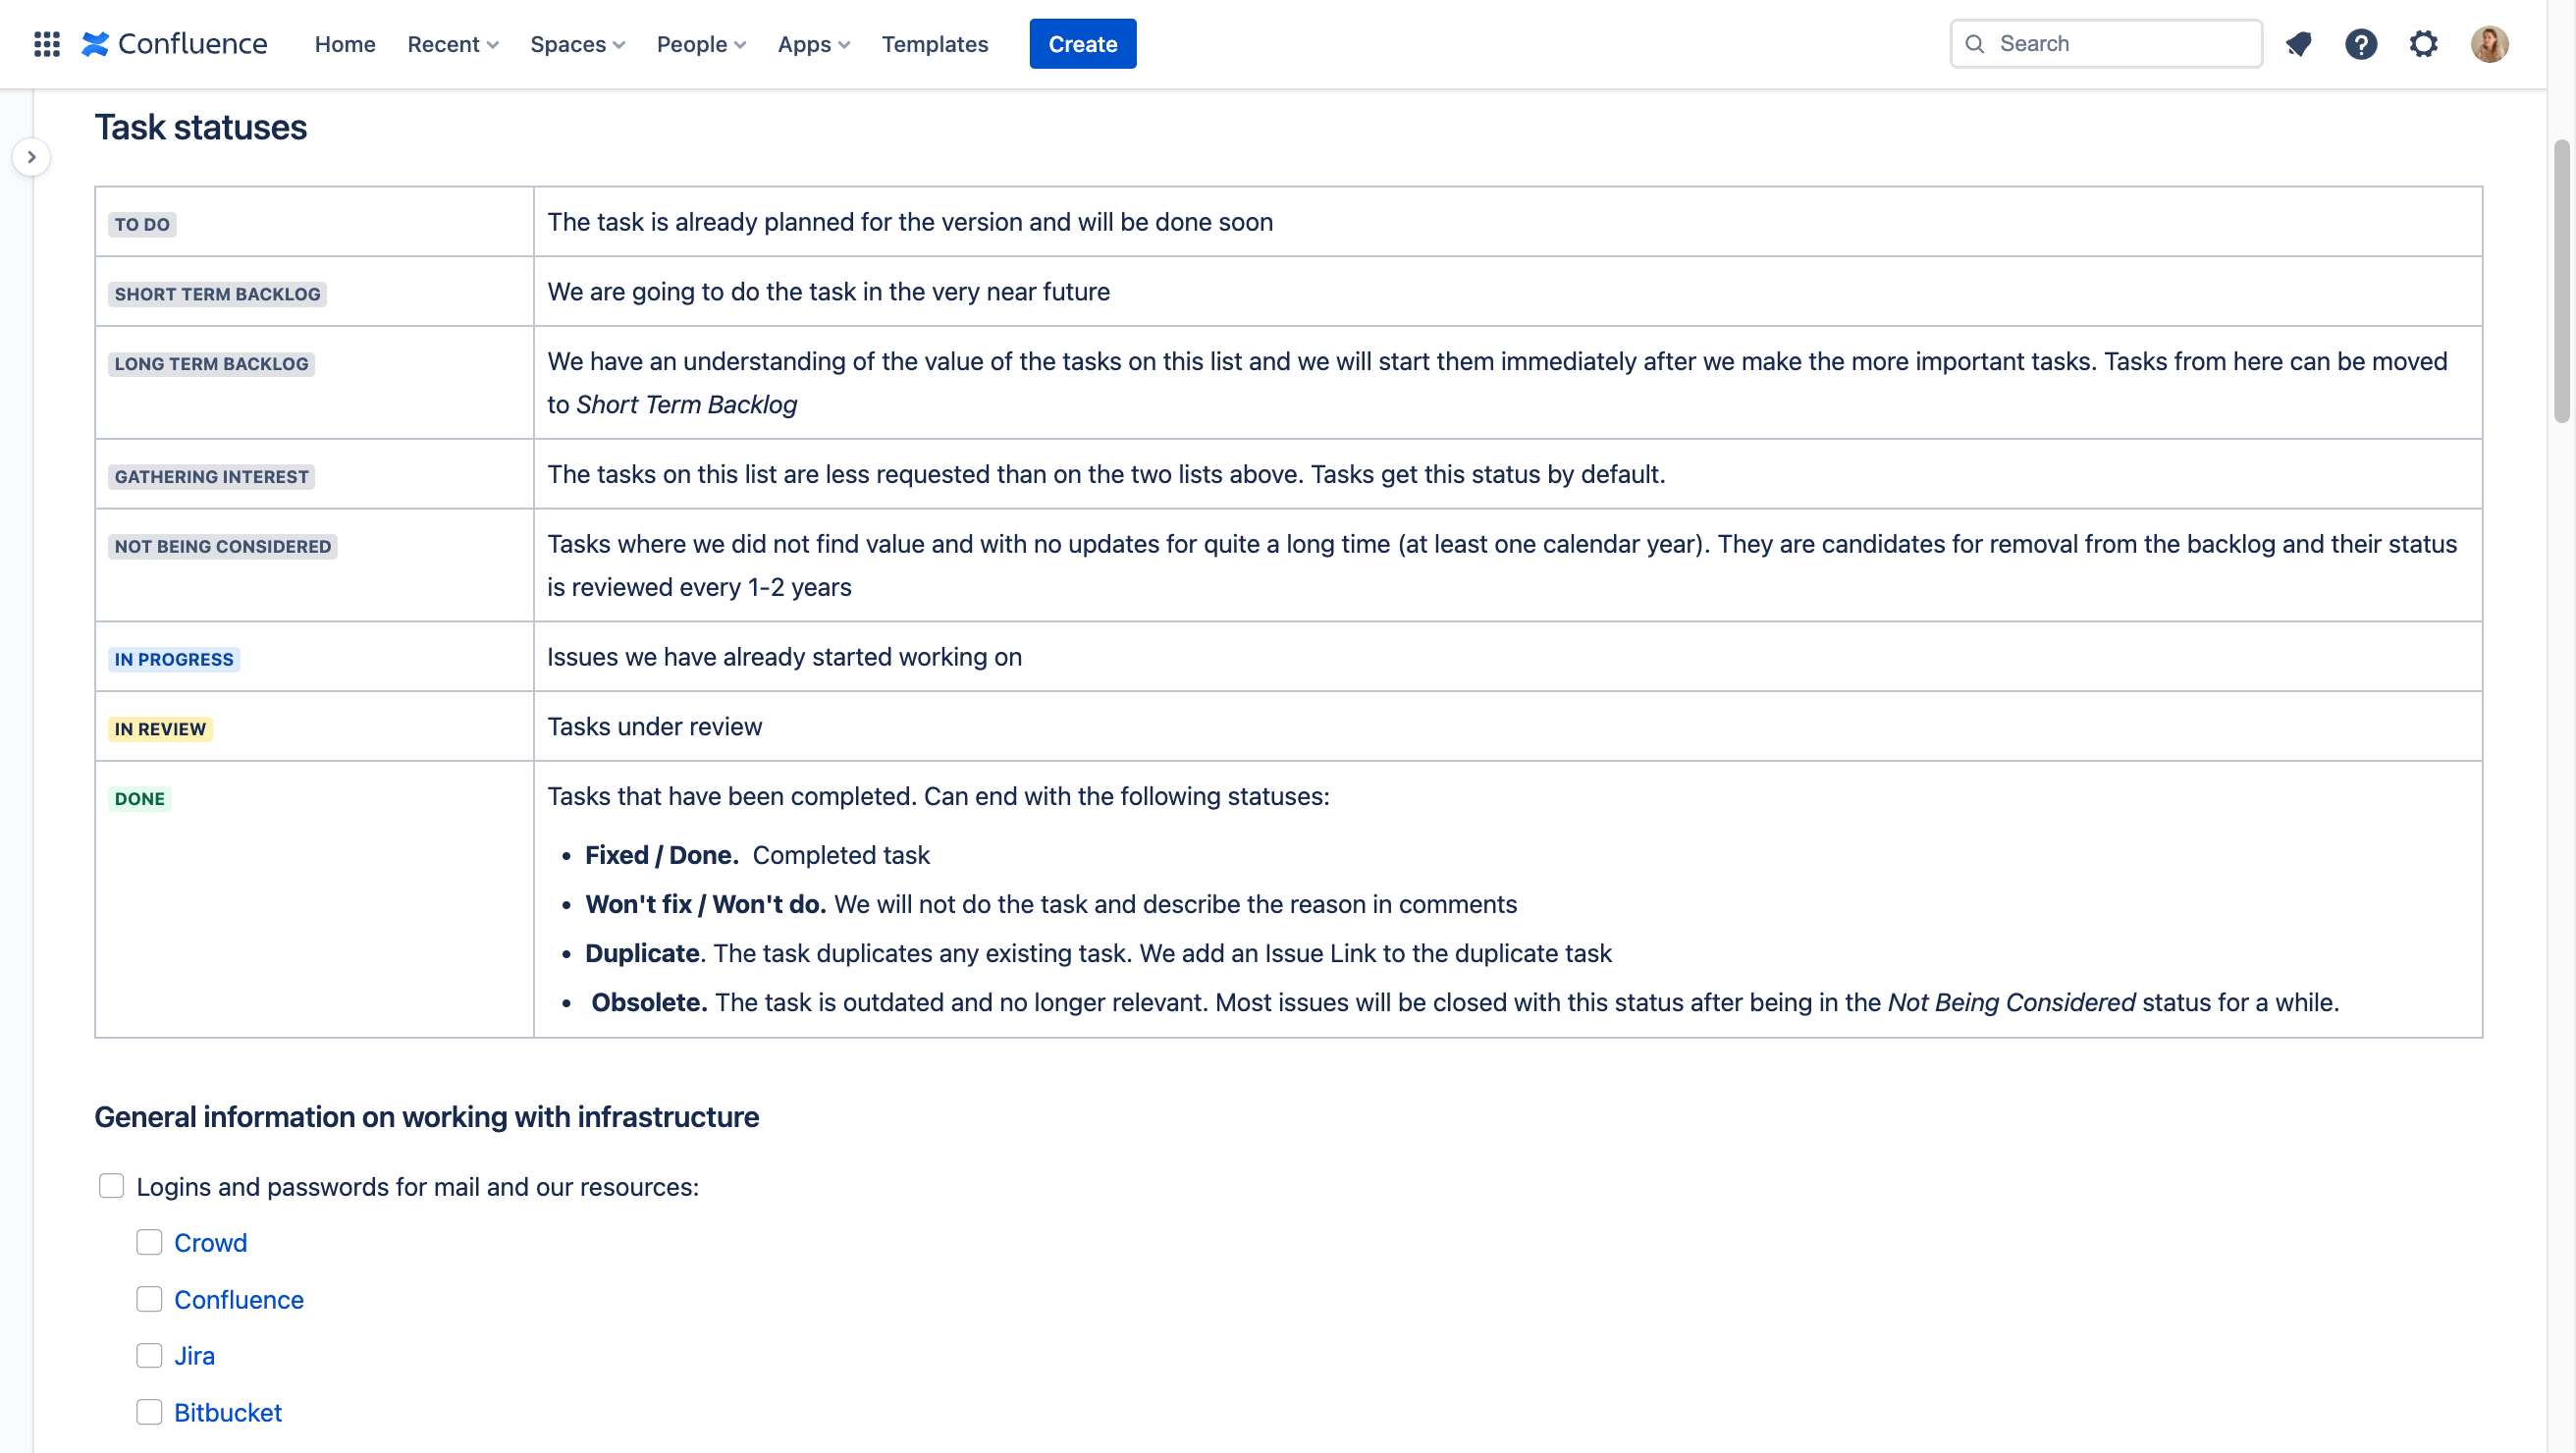Screen dimensions: 2576x1453
Task: Open the Templates menu item
Action: tap(936, 42)
